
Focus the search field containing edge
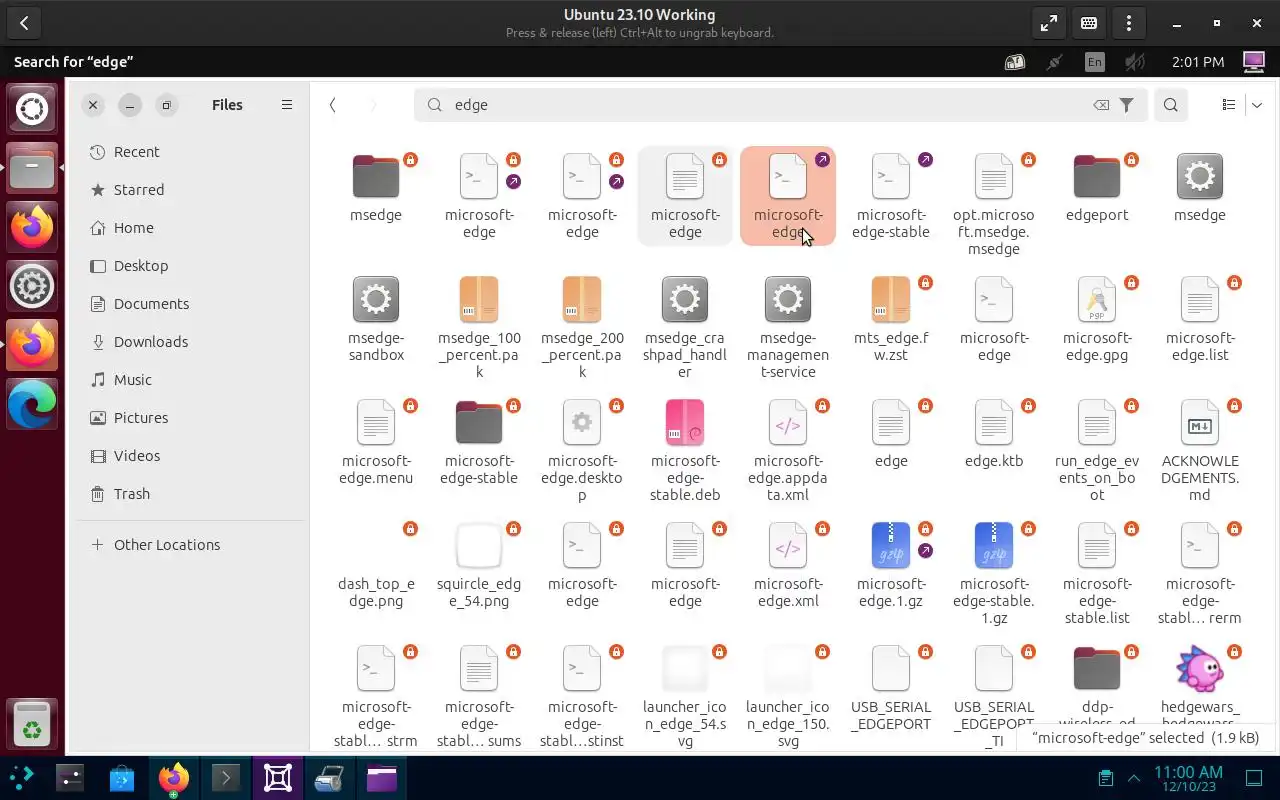tap(779, 105)
